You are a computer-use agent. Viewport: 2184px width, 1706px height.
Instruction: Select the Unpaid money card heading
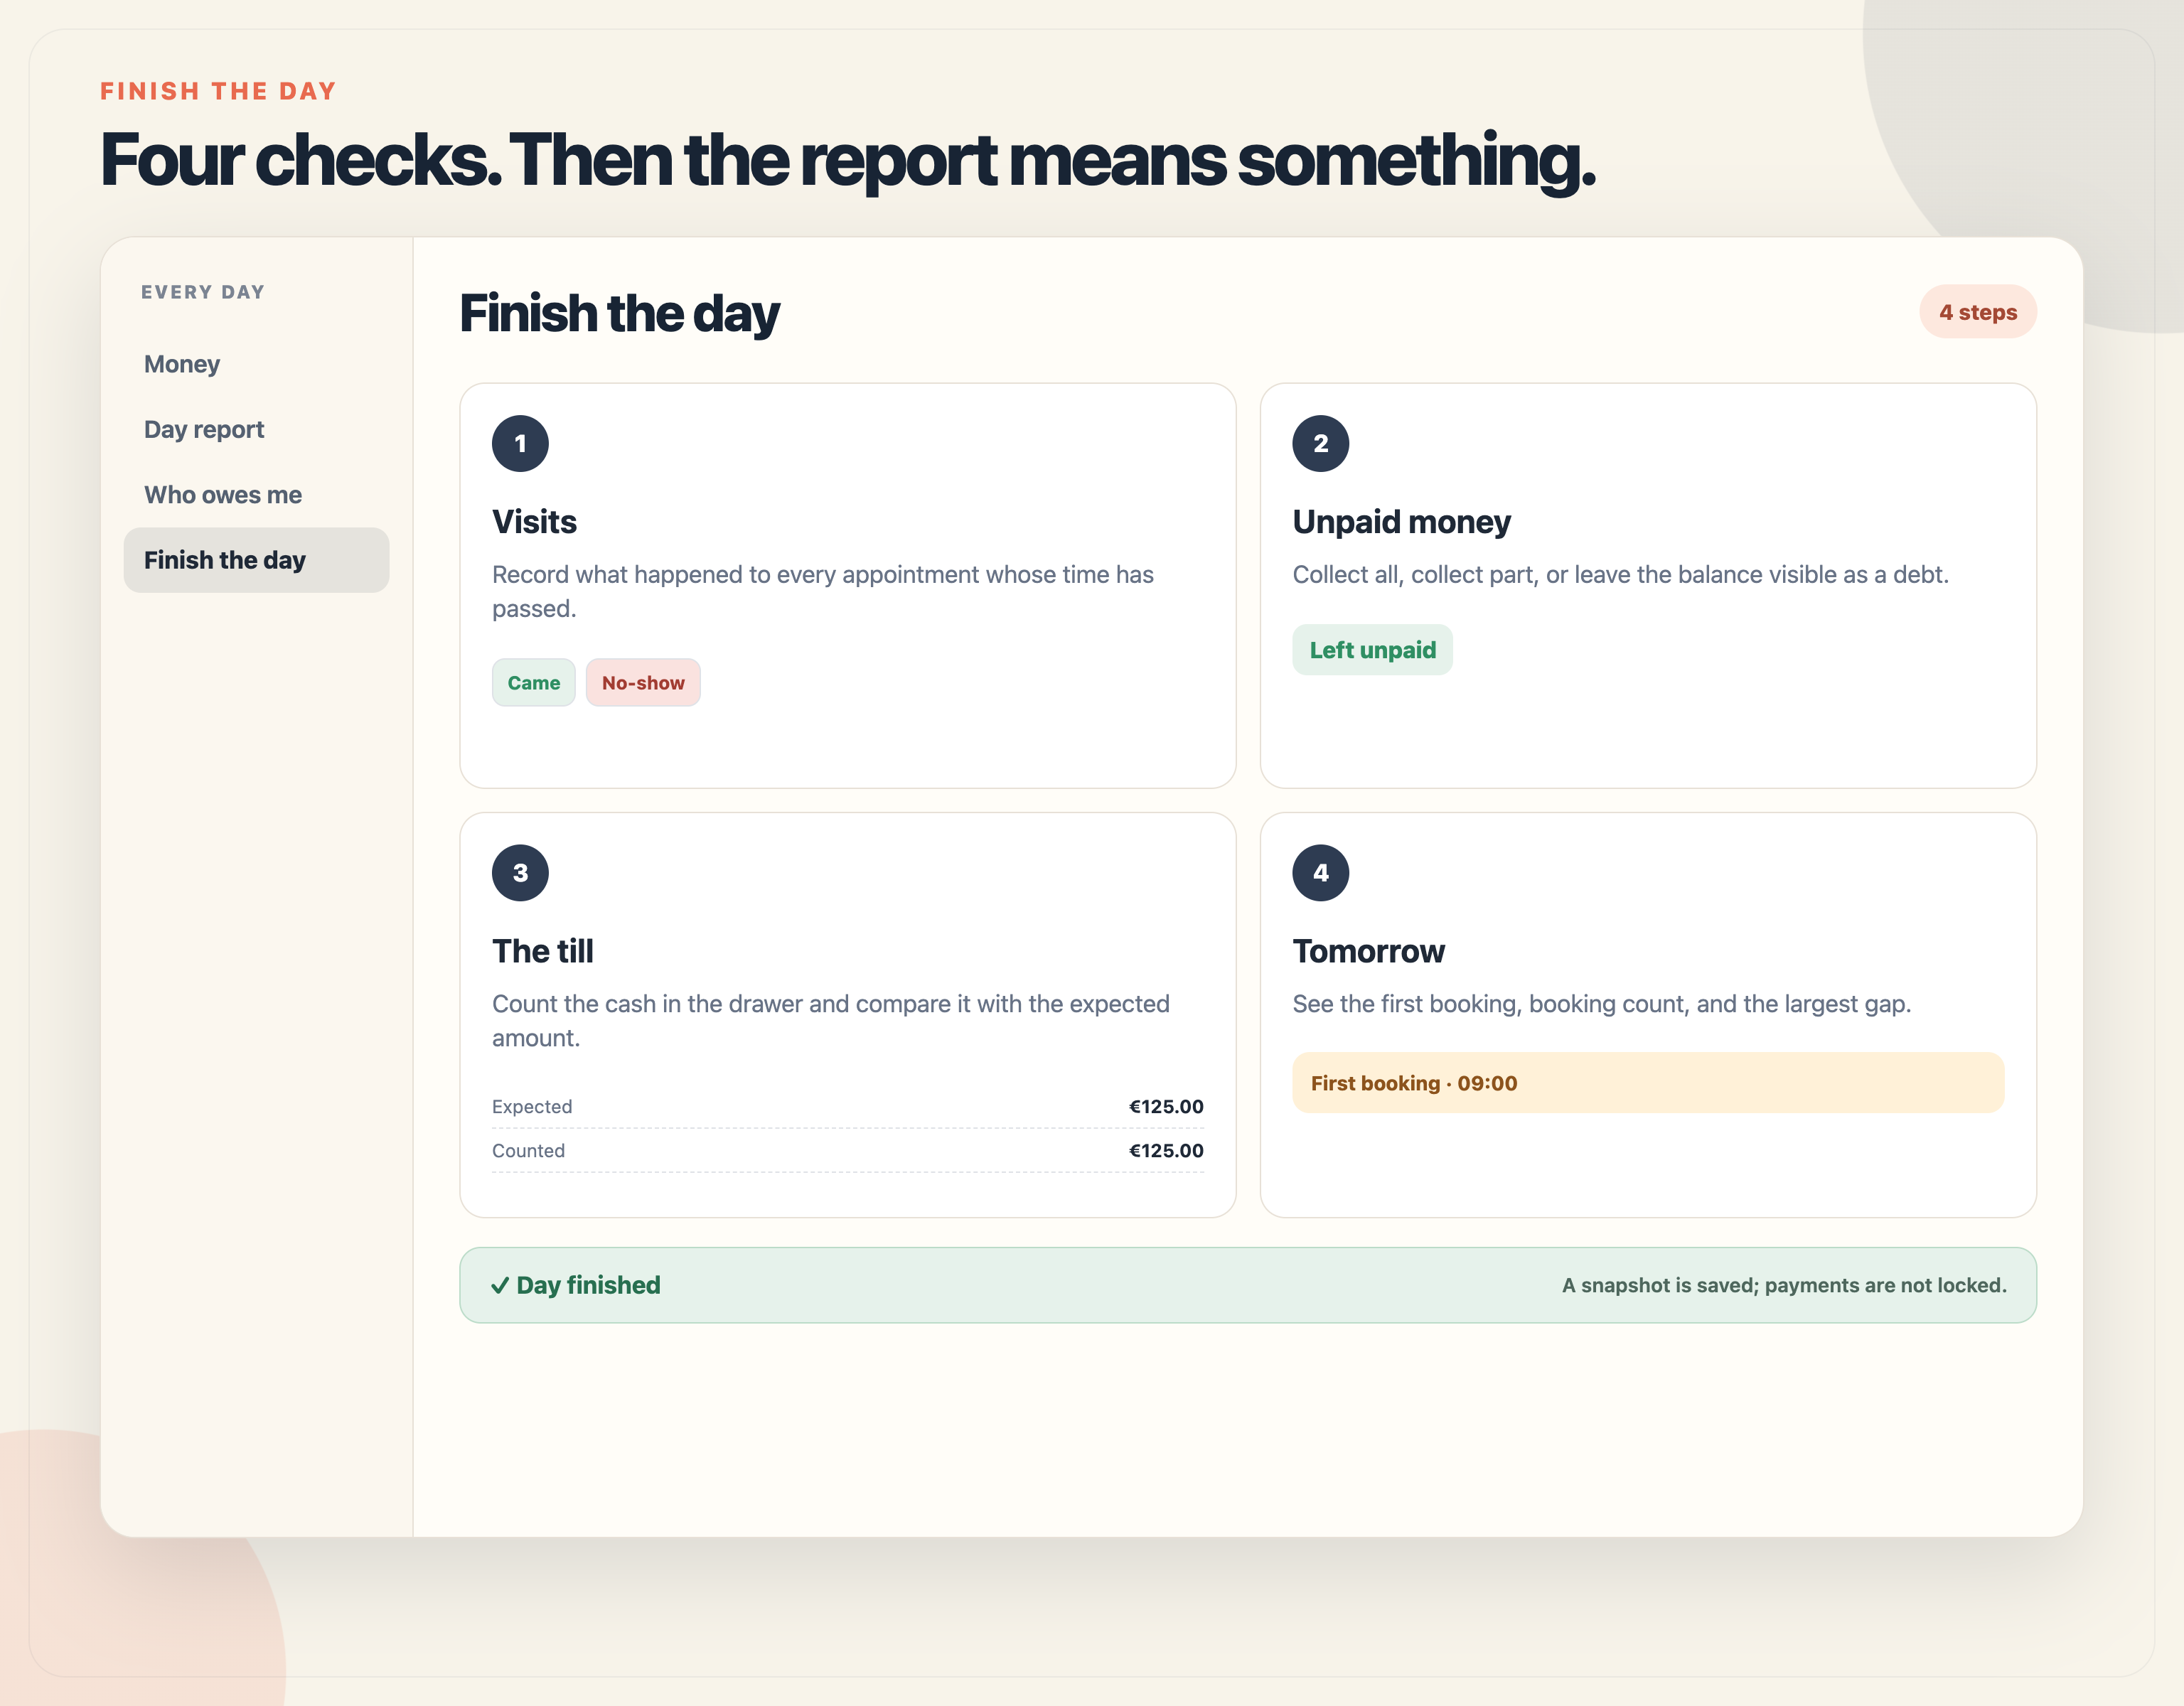(1401, 522)
